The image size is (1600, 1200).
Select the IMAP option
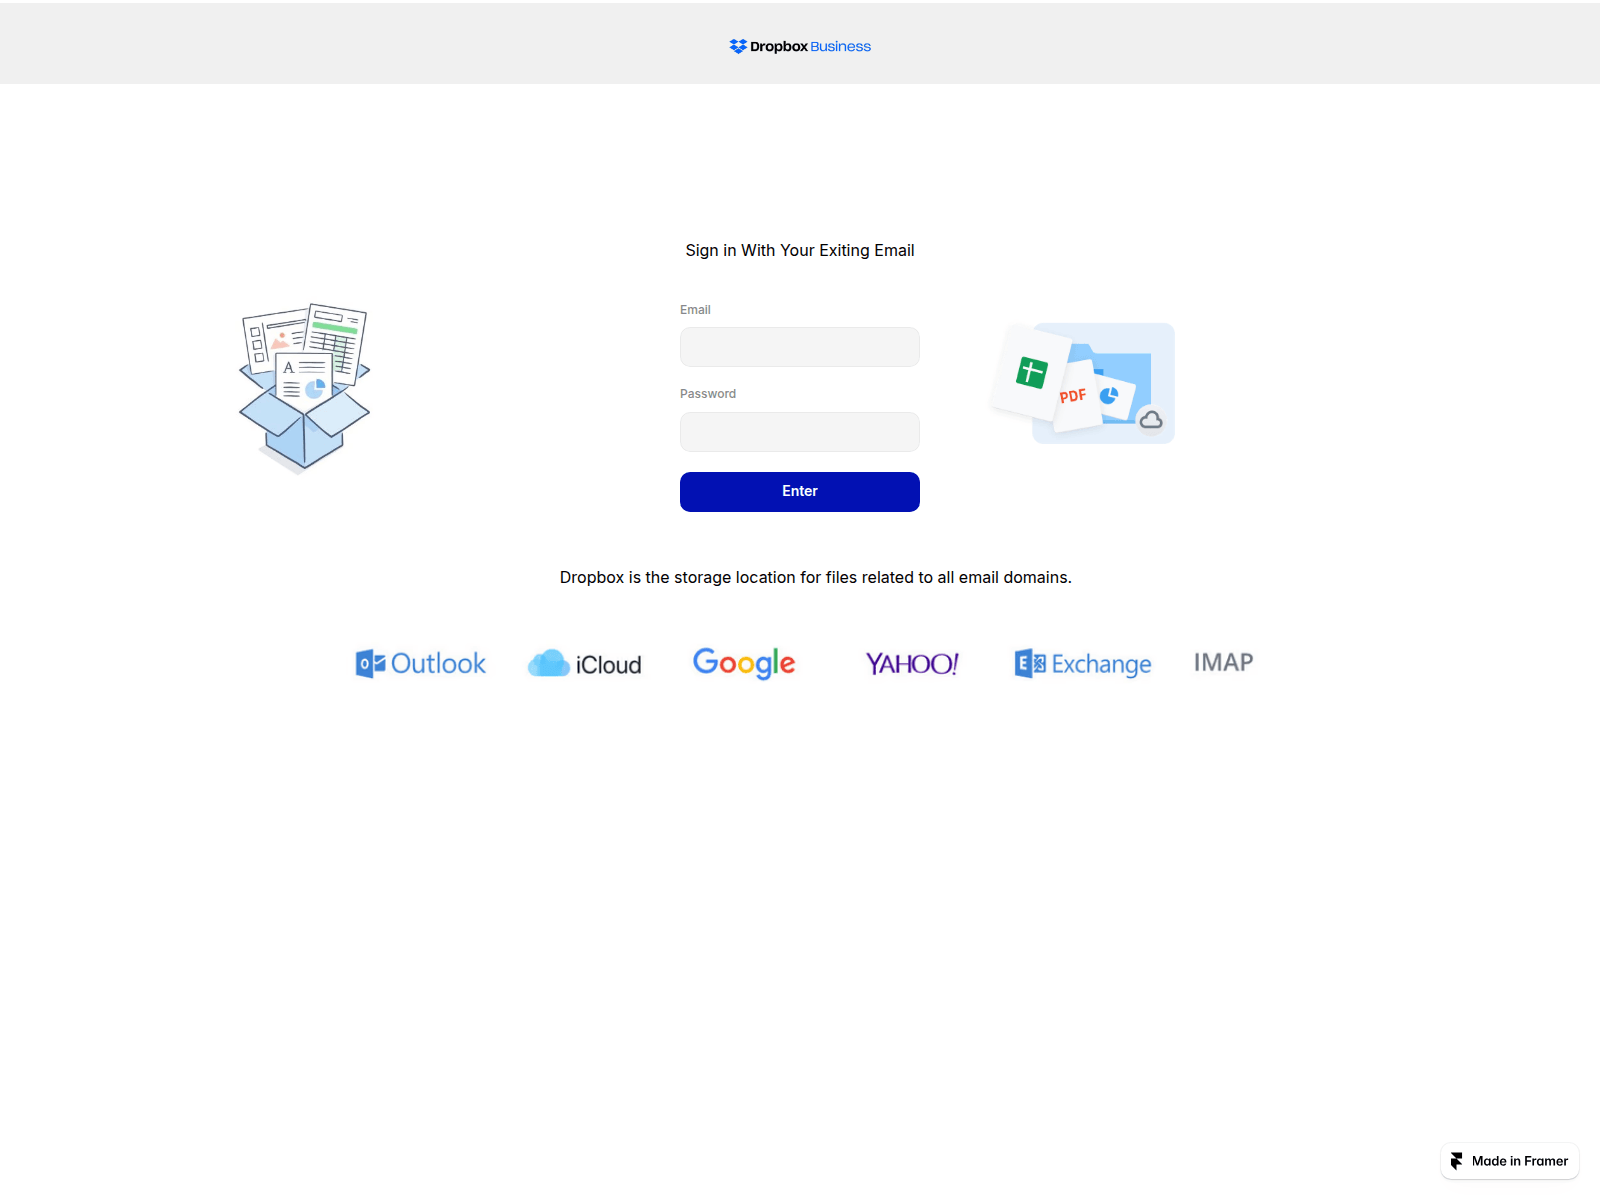tap(1222, 662)
